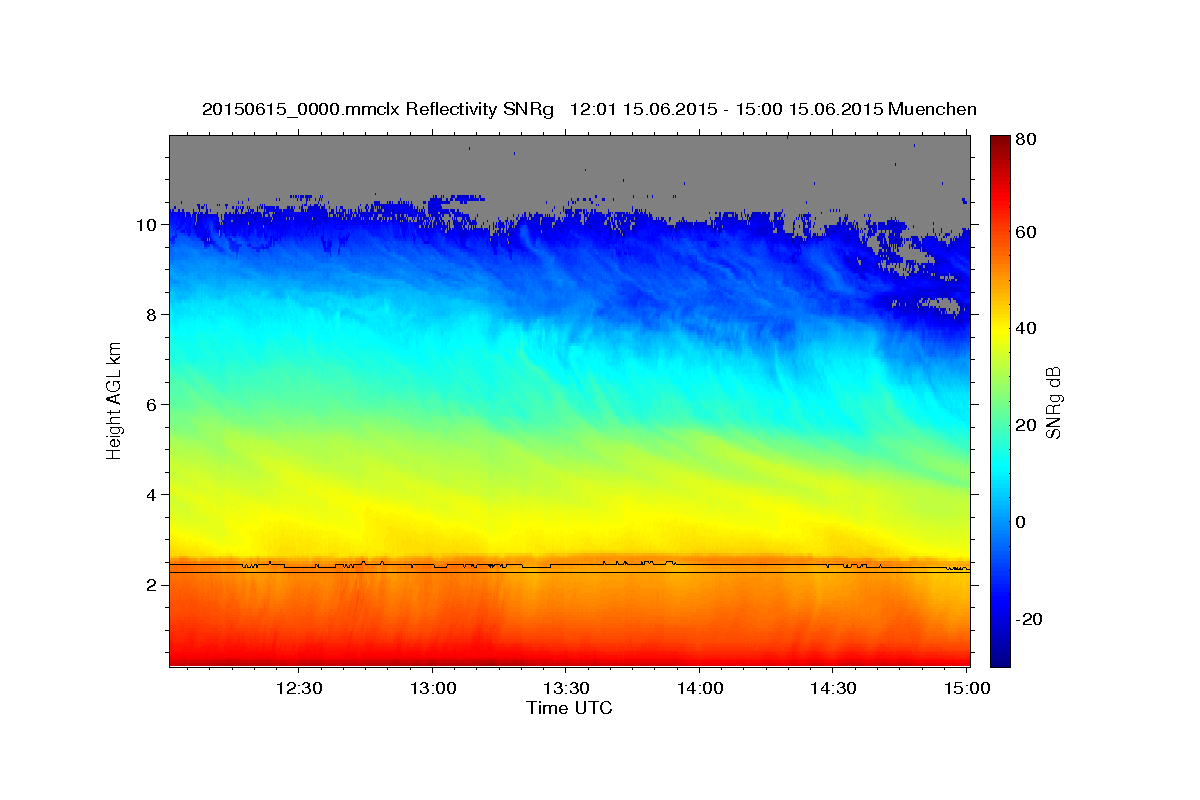Screen dimensions: 1200x800
Task: Click the height axis label '10'
Action: click(x=145, y=225)
